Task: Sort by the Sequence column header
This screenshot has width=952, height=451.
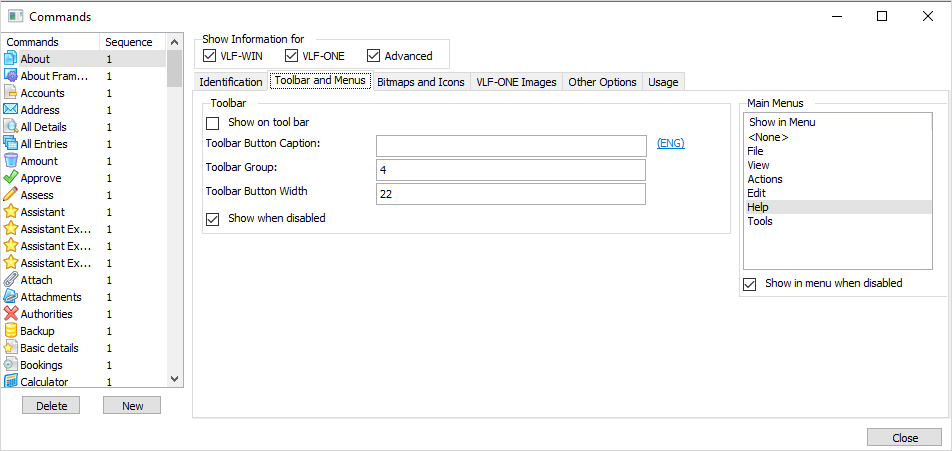Action: pos(129,42)
